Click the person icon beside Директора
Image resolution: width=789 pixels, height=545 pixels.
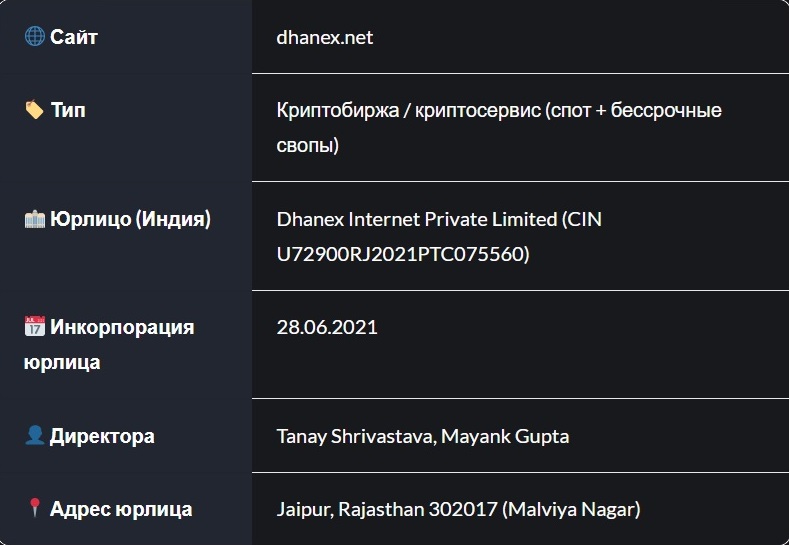tap(34, 436)
